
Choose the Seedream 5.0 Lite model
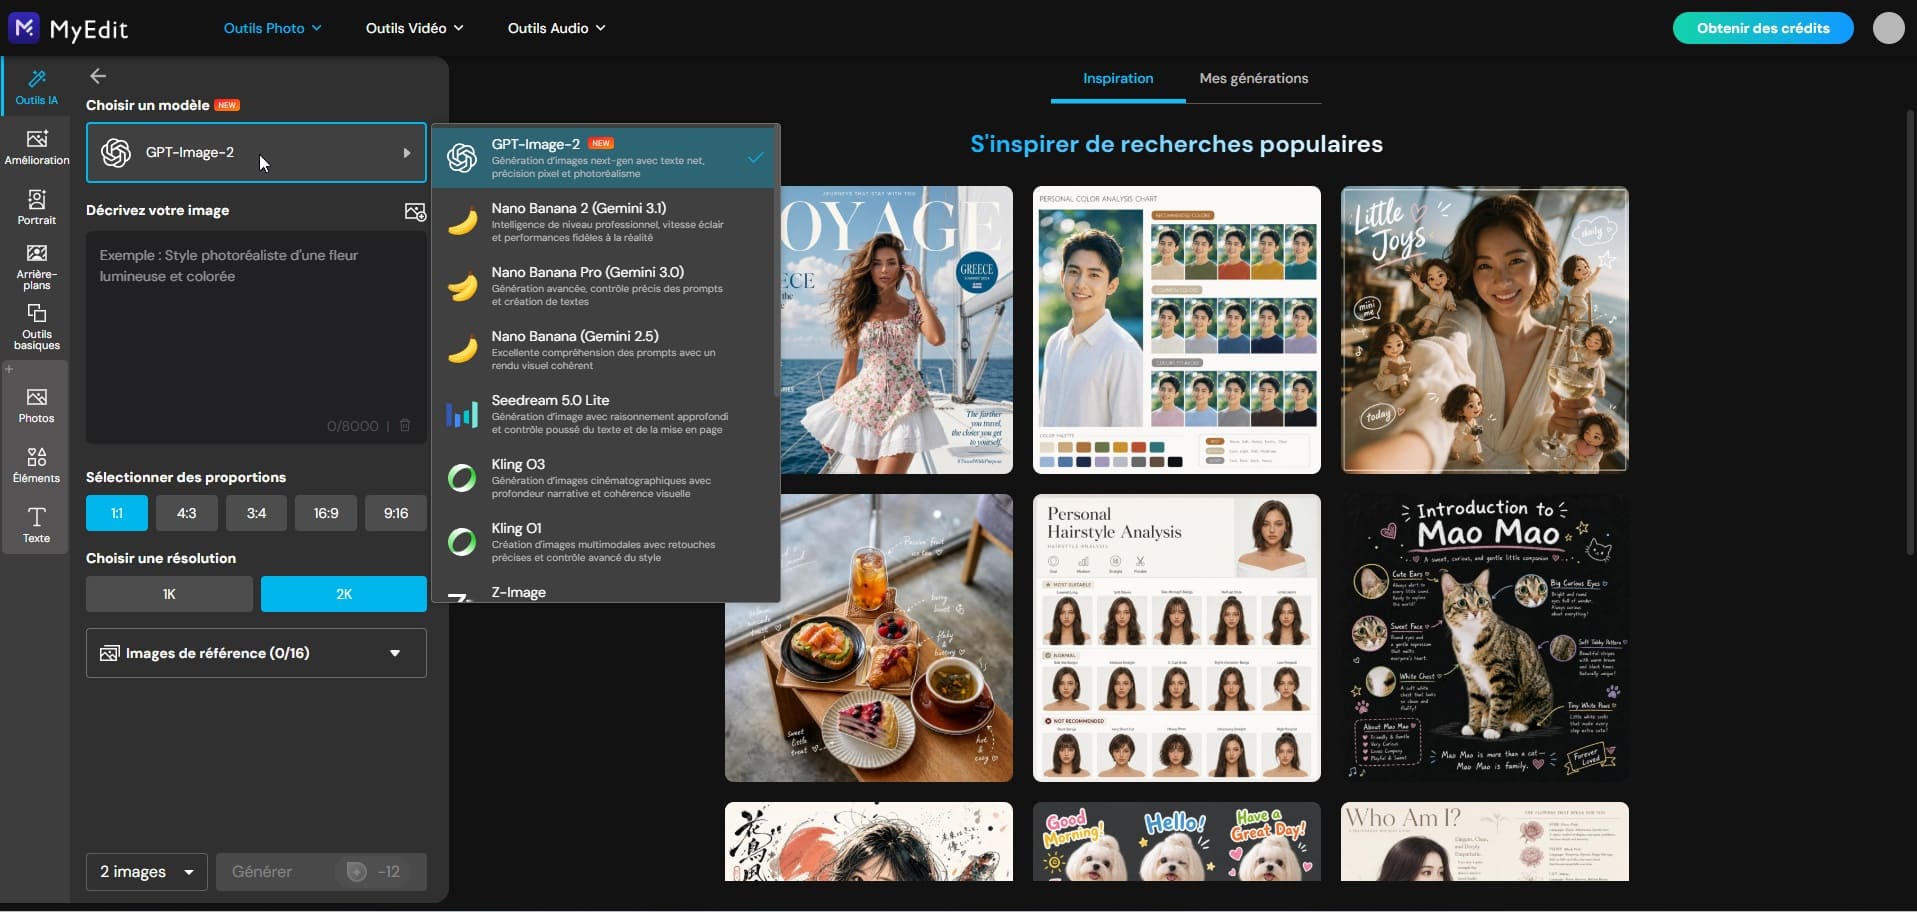point(605,414)
